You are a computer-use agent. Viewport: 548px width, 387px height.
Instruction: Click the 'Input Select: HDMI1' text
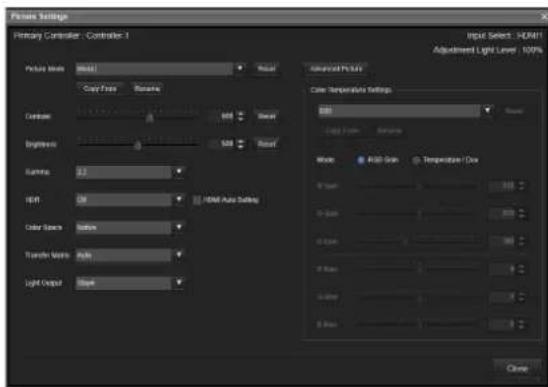click(504, 36)
